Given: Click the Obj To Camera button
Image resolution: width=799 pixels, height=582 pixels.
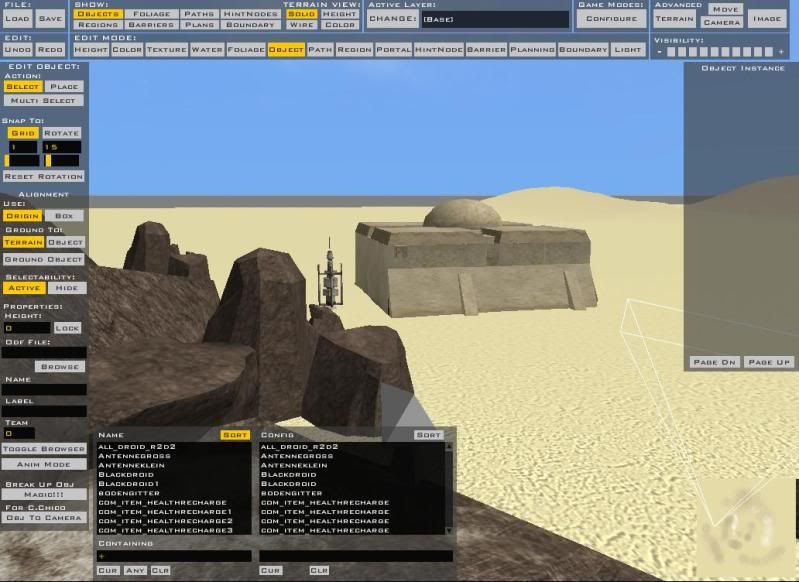Looking at the screenshot, I should pyautogui.click(x=44, y=518).
